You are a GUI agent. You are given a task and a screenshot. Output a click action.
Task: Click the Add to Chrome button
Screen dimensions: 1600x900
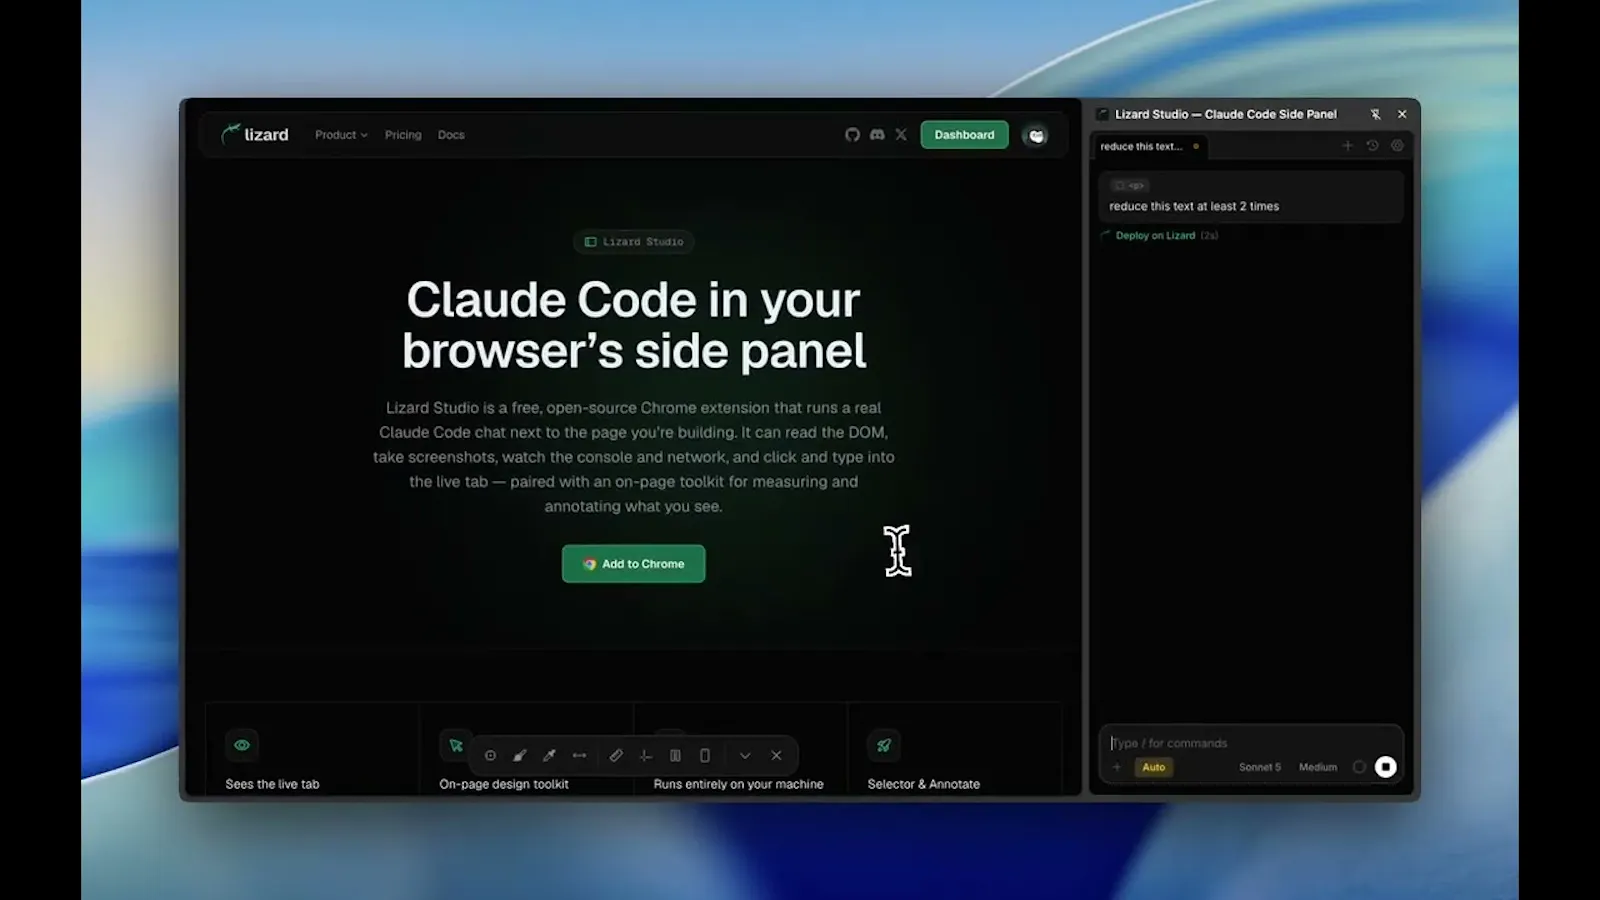tap(633, 564)
